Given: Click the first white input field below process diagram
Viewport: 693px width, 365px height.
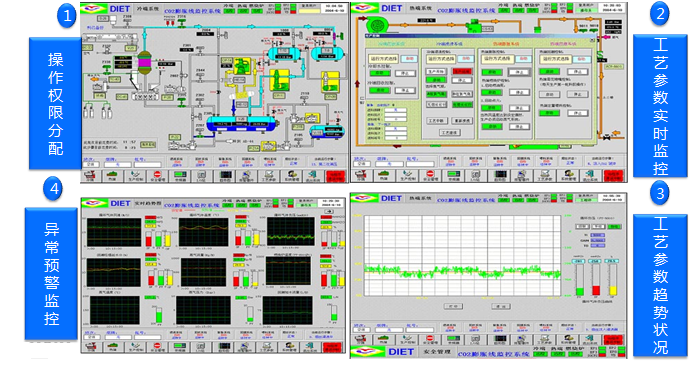Looking at the screenshot, I should (x=90, y=164).
